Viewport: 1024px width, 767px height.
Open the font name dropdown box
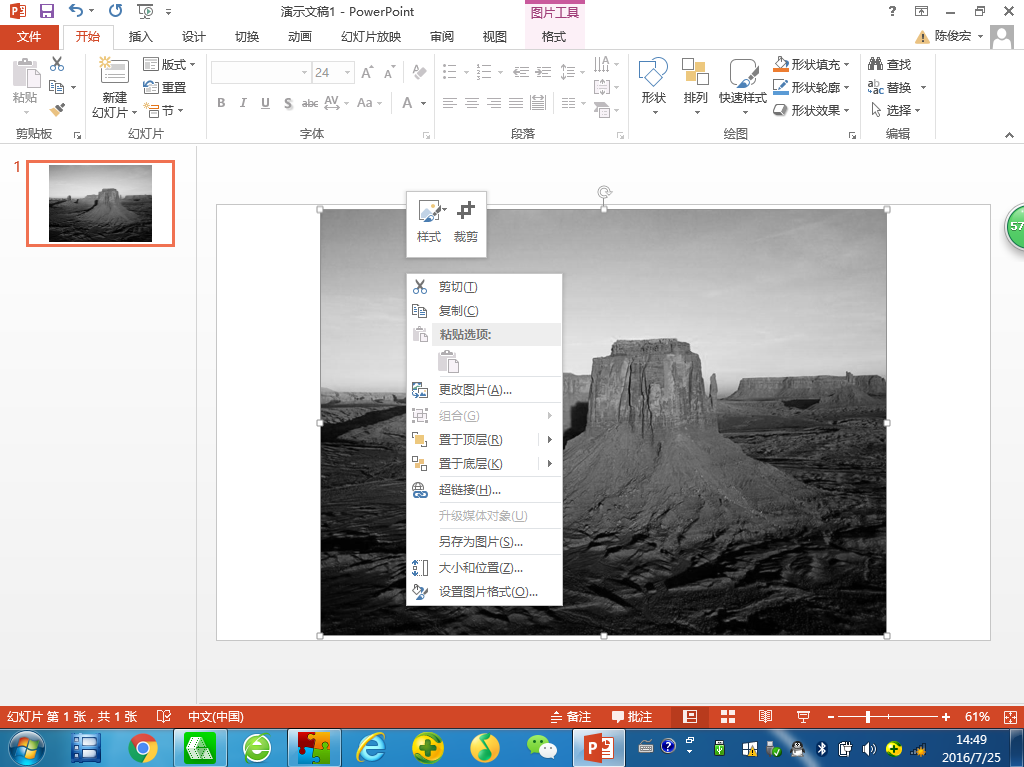click(304, 73)
